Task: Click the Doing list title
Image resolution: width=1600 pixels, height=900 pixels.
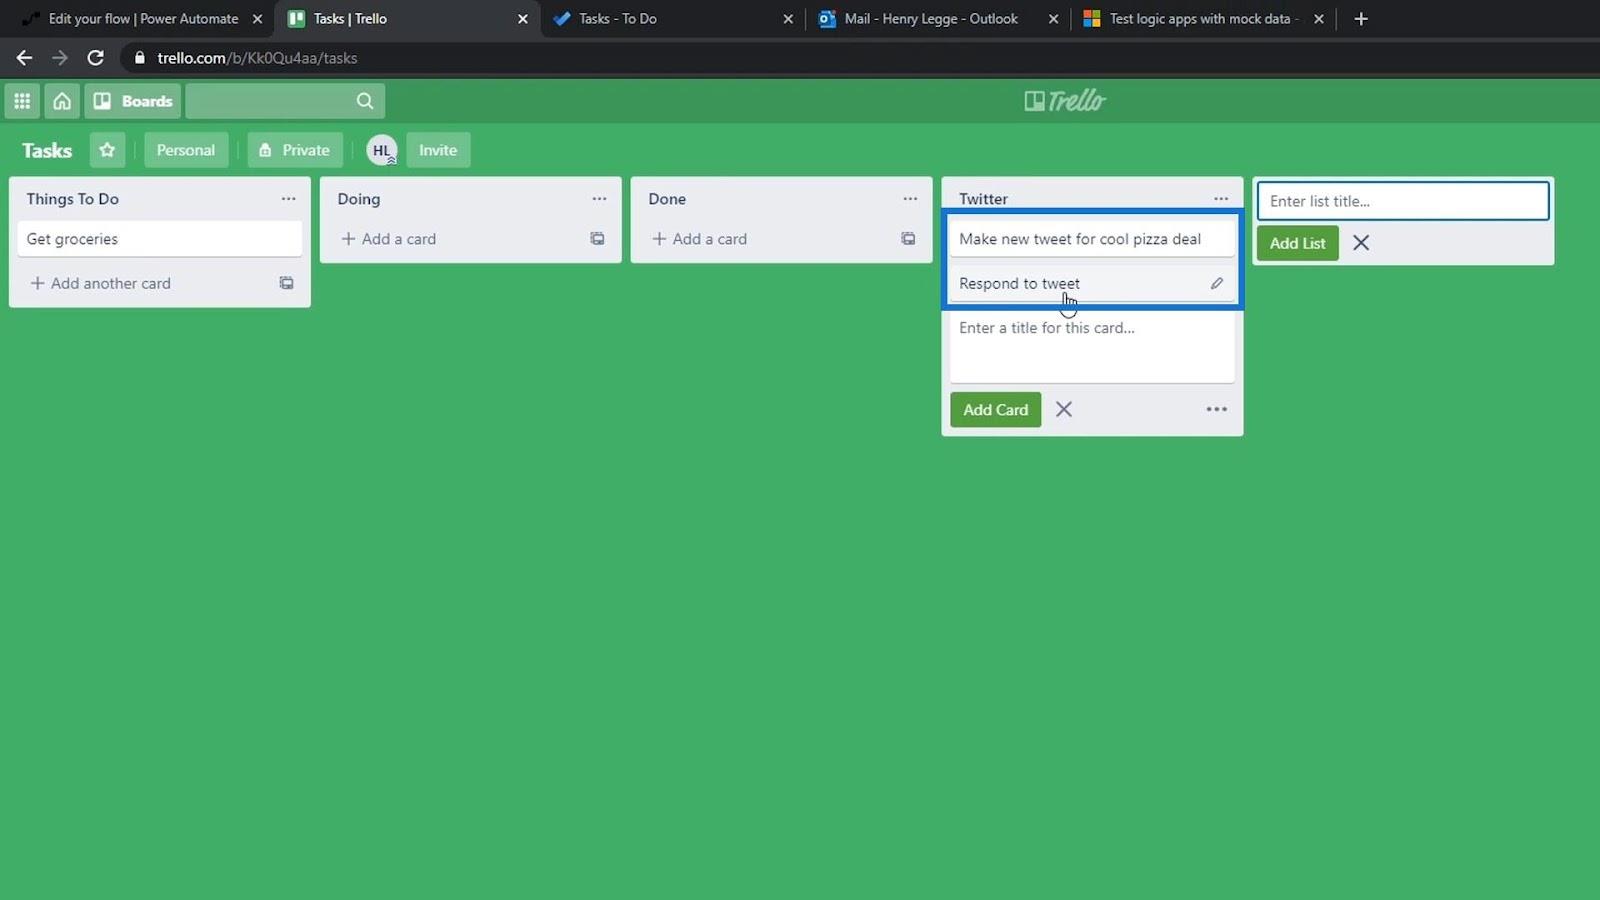Action: tap(359, 199)
